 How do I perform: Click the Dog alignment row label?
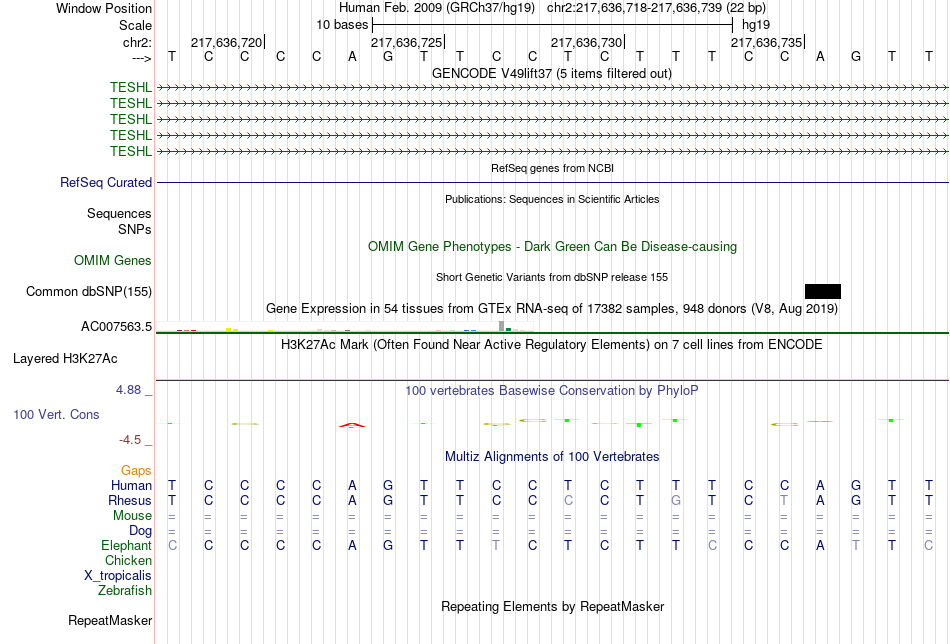141,531
